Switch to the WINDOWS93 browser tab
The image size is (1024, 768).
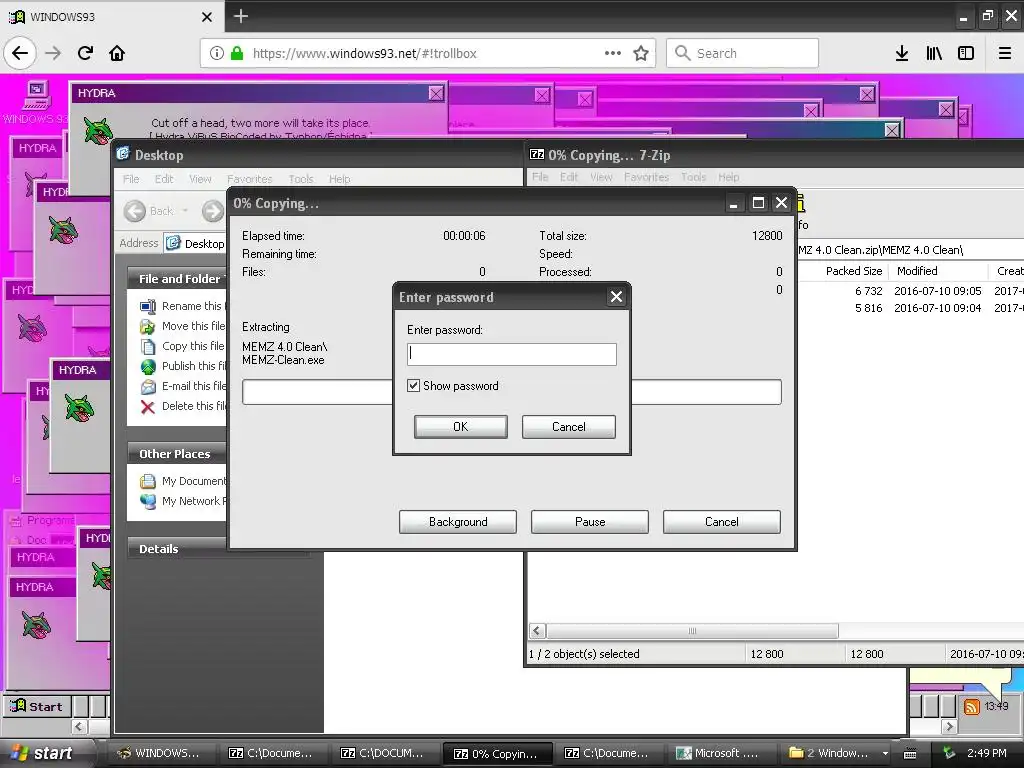pyautogui.click(x=111, y=16)
